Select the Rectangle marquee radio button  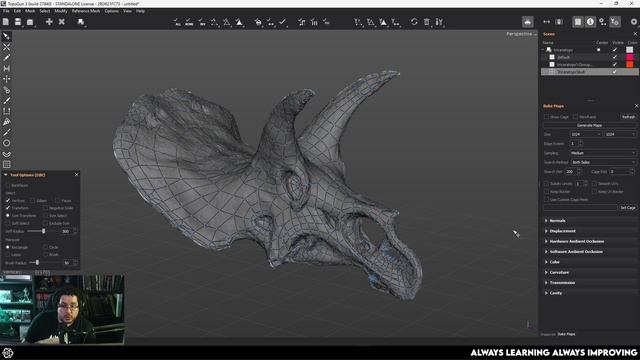click(8, 247)
